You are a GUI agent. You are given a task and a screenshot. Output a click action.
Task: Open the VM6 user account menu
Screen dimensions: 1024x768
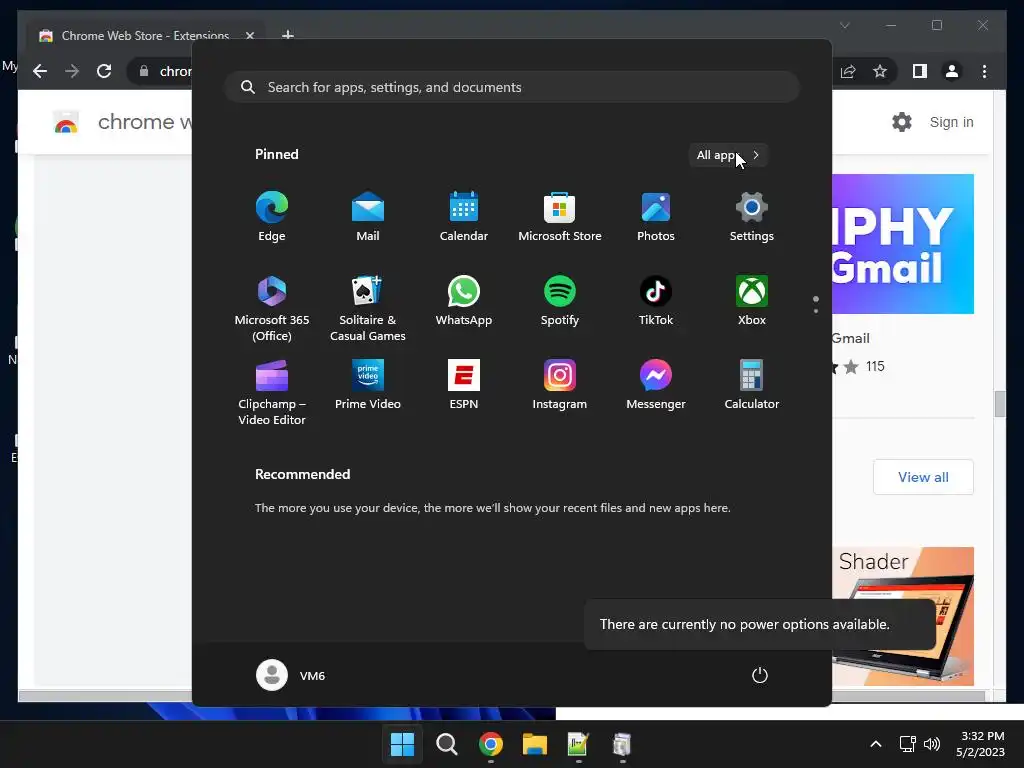pyautogui.click(x=291, y=675)
